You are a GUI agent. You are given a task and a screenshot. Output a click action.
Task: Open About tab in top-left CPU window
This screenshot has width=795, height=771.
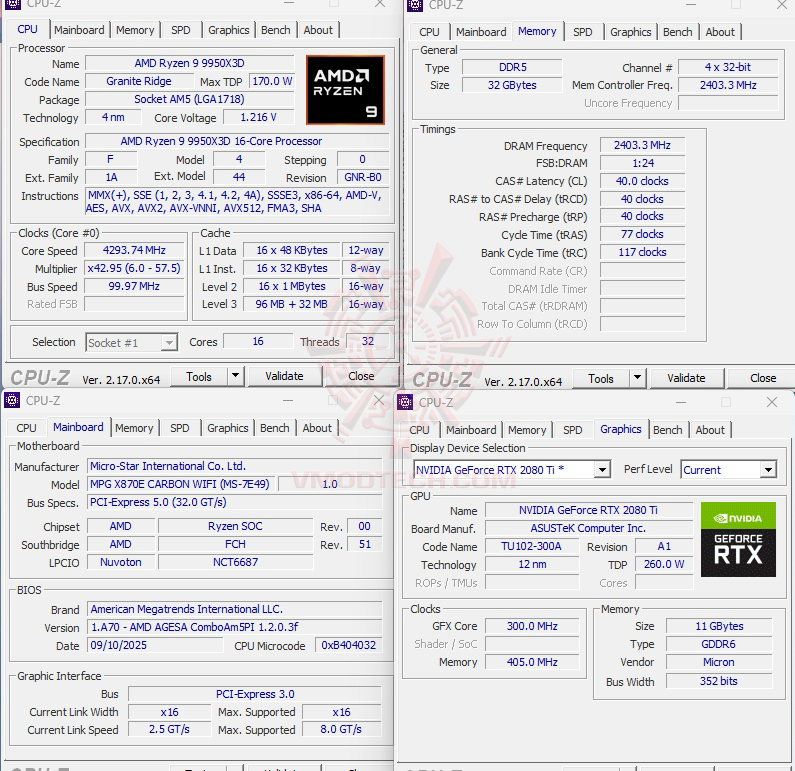click(x=318, y=30)
